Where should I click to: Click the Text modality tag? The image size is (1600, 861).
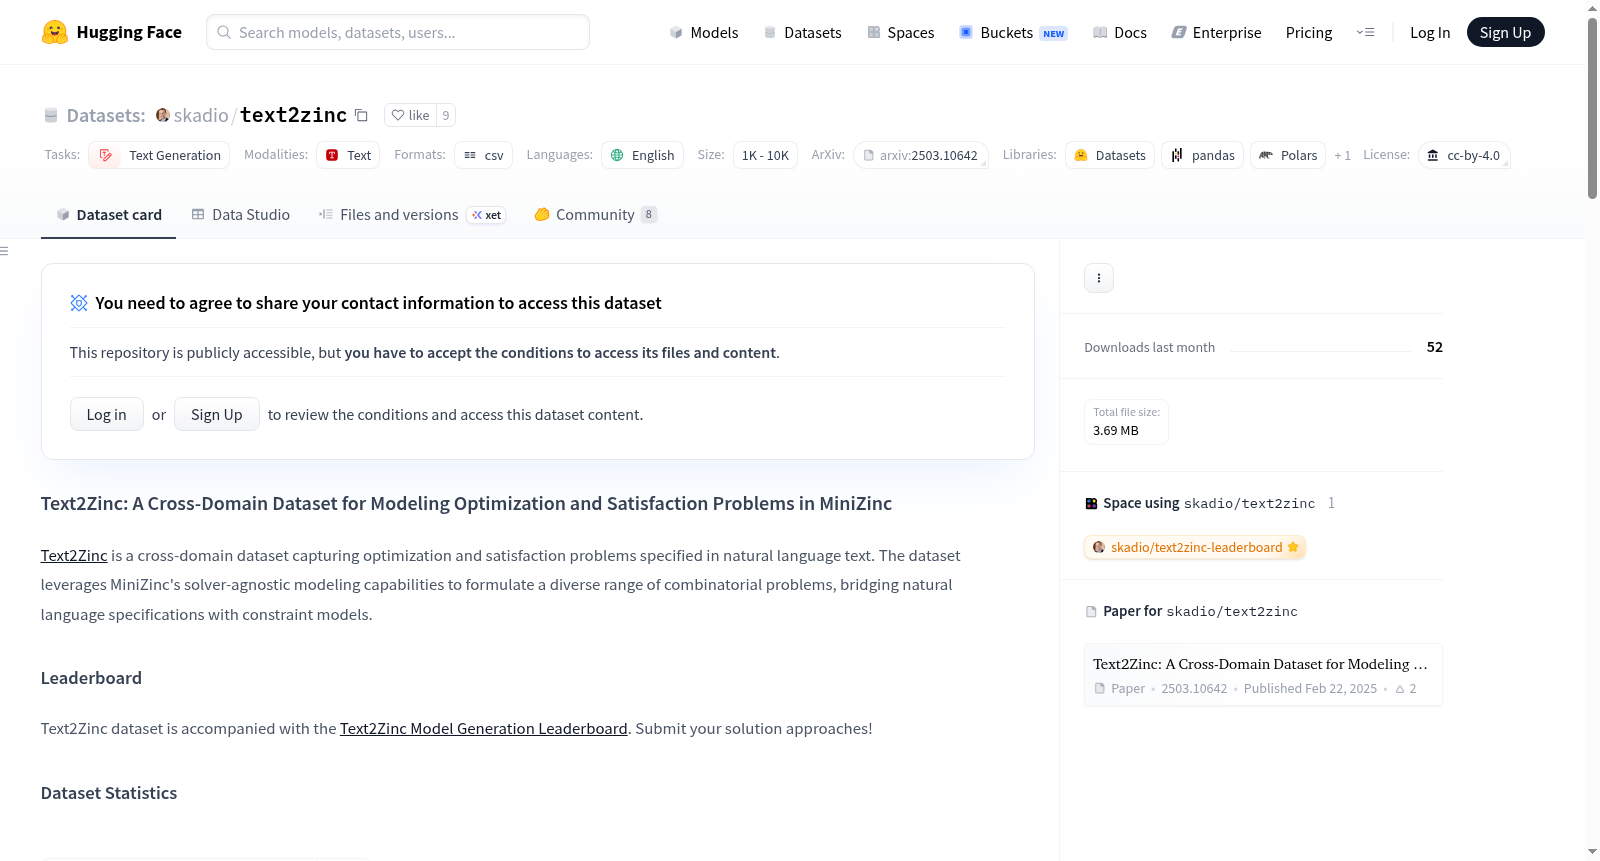348,155
